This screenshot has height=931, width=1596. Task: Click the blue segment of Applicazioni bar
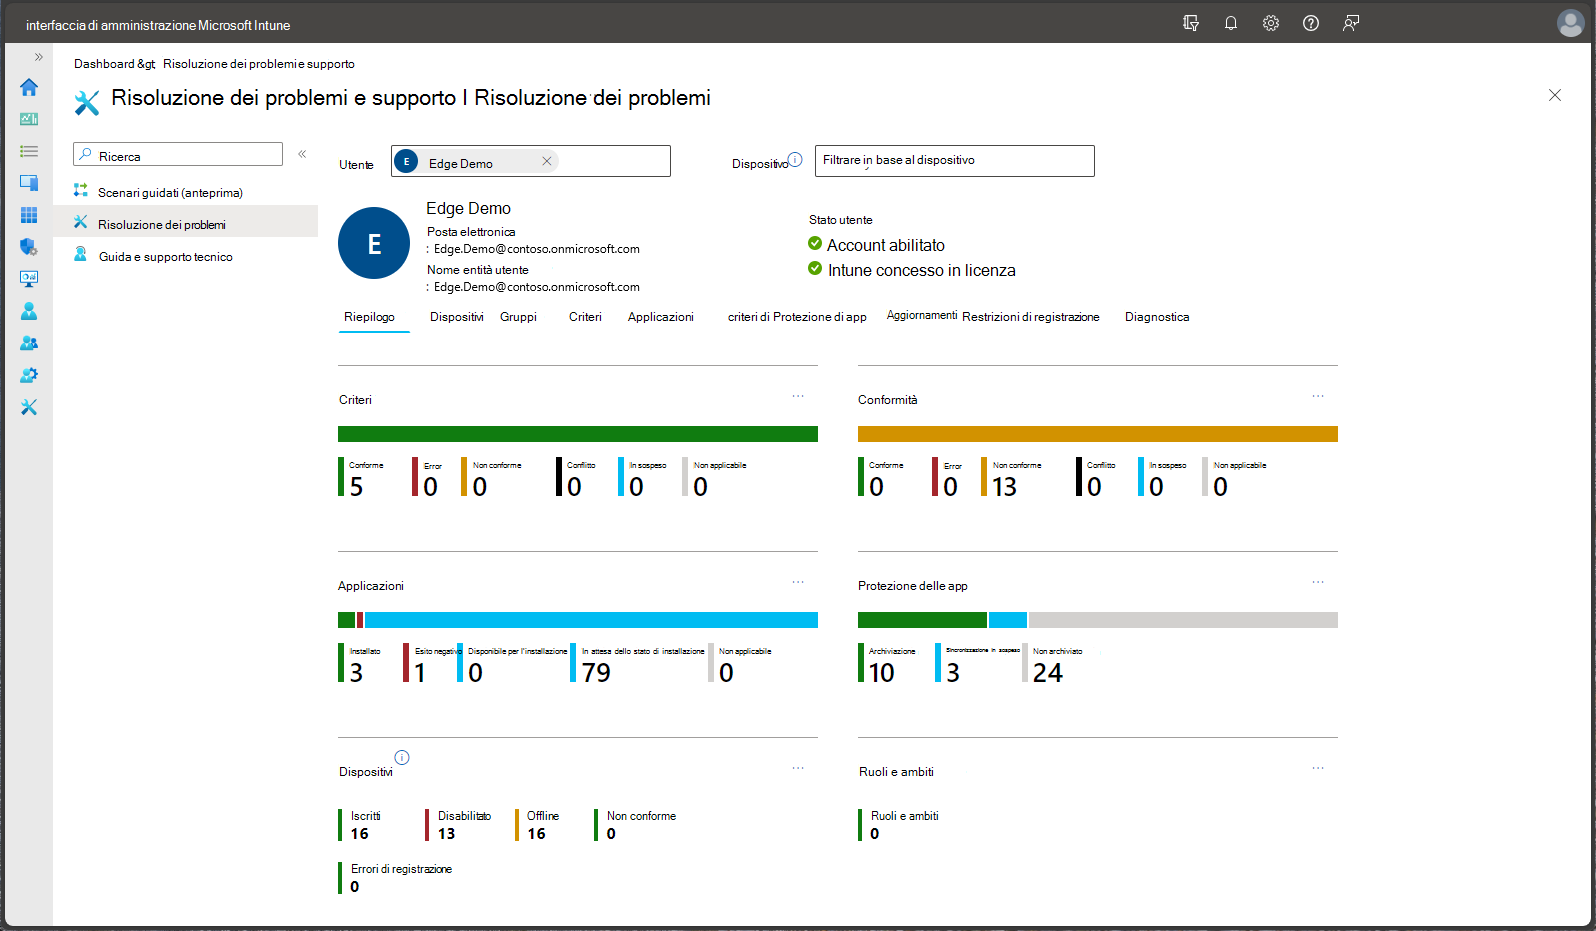click(x=591, y=620)
